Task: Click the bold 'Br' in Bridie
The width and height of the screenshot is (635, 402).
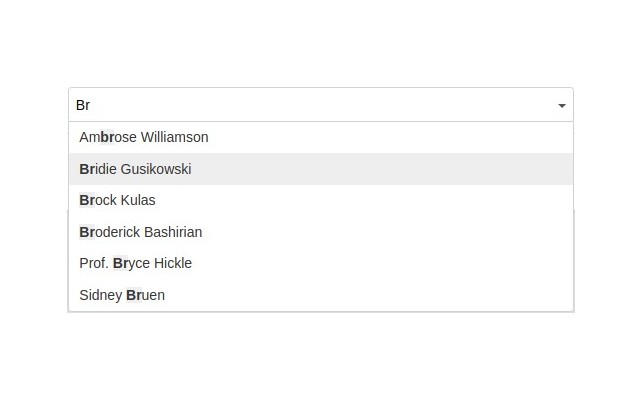Action: [x=87, y=169]
